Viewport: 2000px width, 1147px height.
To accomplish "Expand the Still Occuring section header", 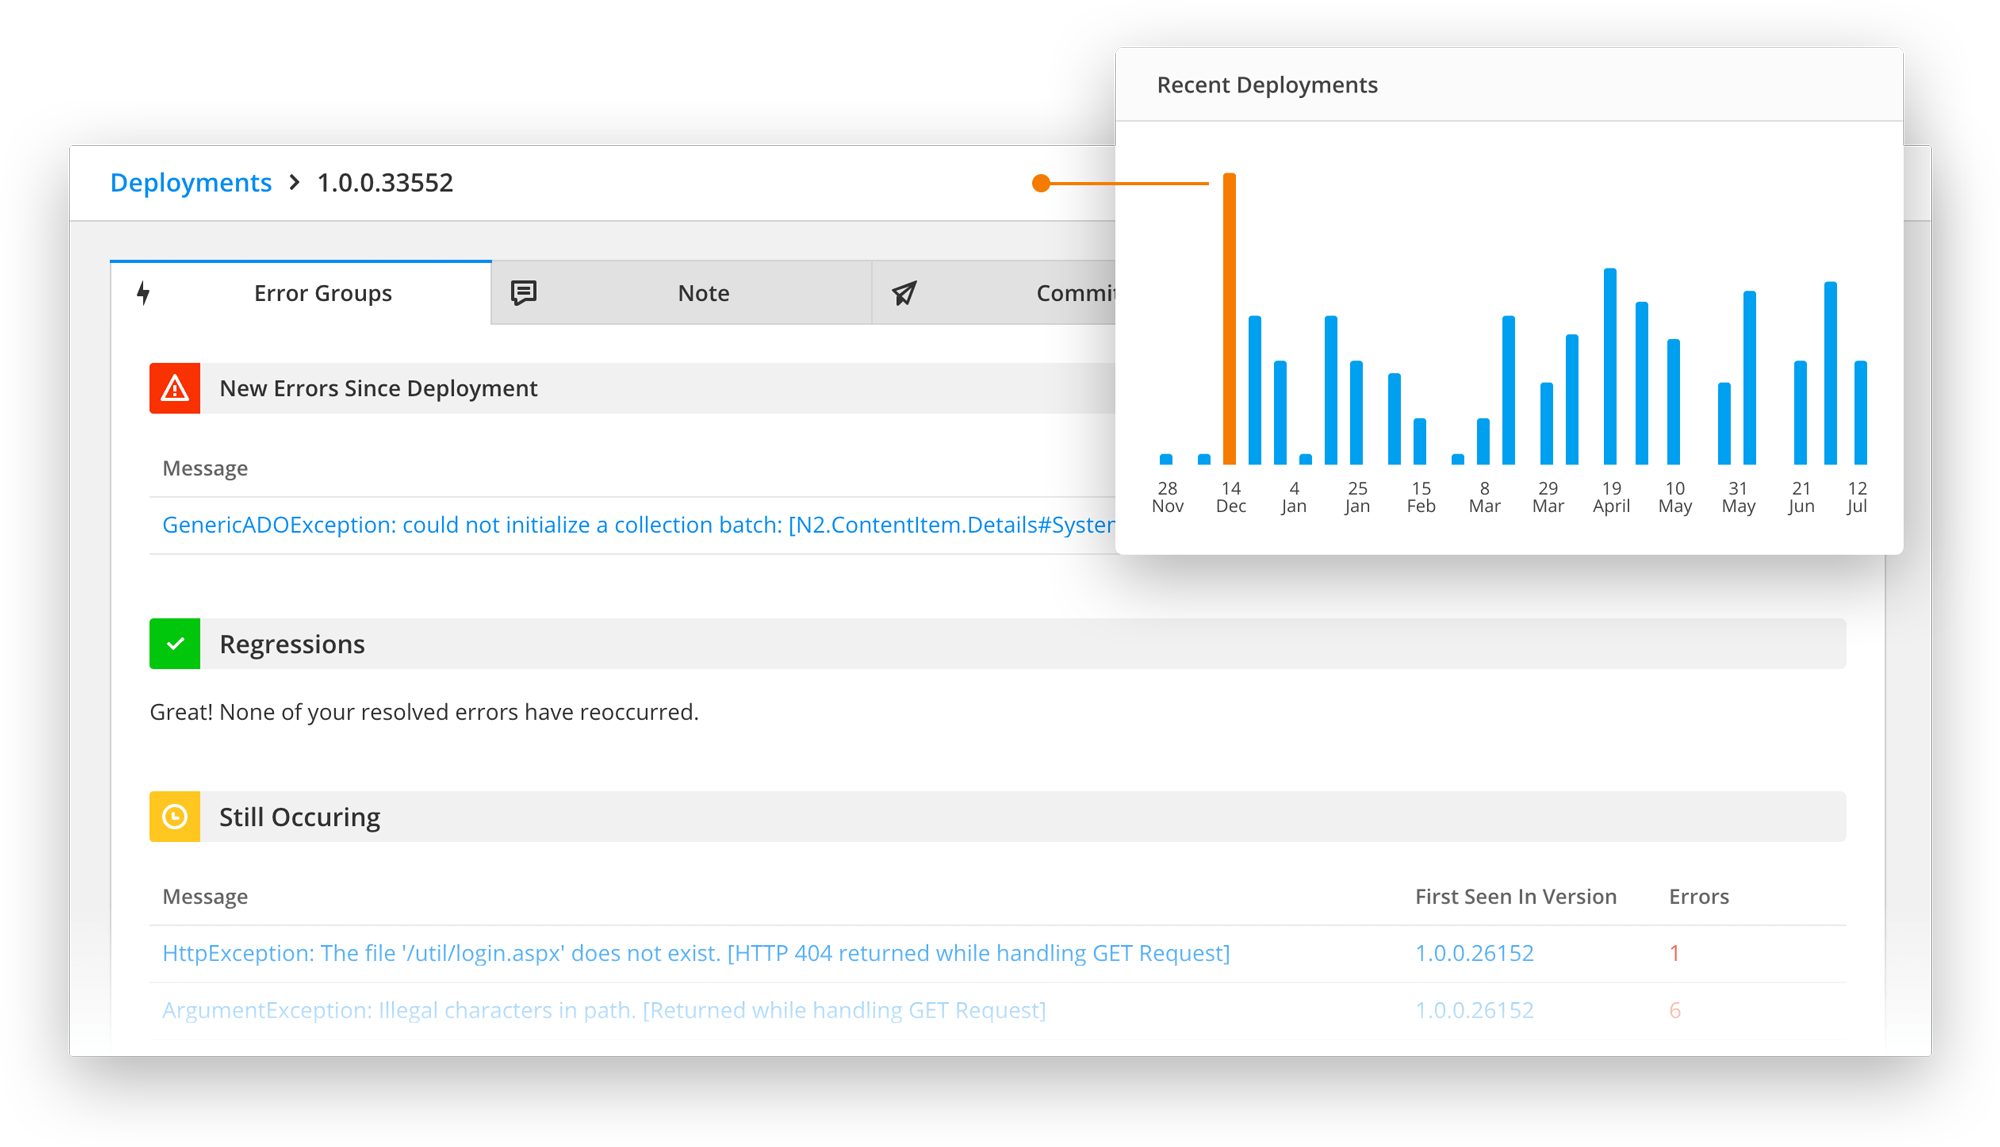I will point(300,817).
